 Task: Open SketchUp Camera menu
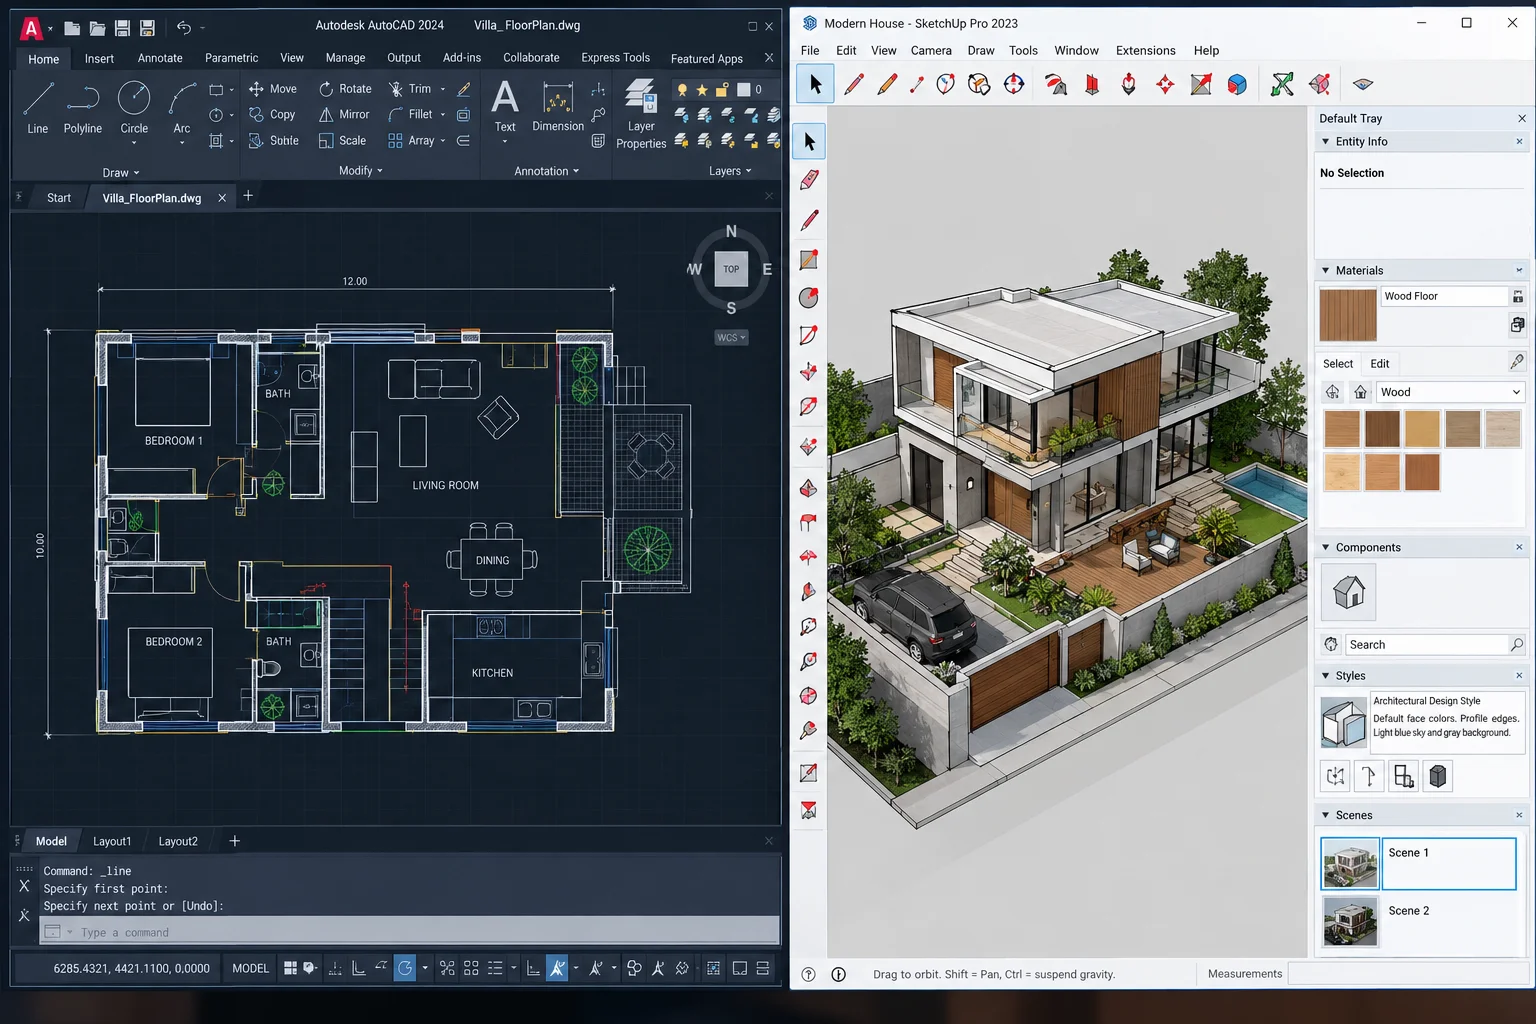tap(931, 51)
